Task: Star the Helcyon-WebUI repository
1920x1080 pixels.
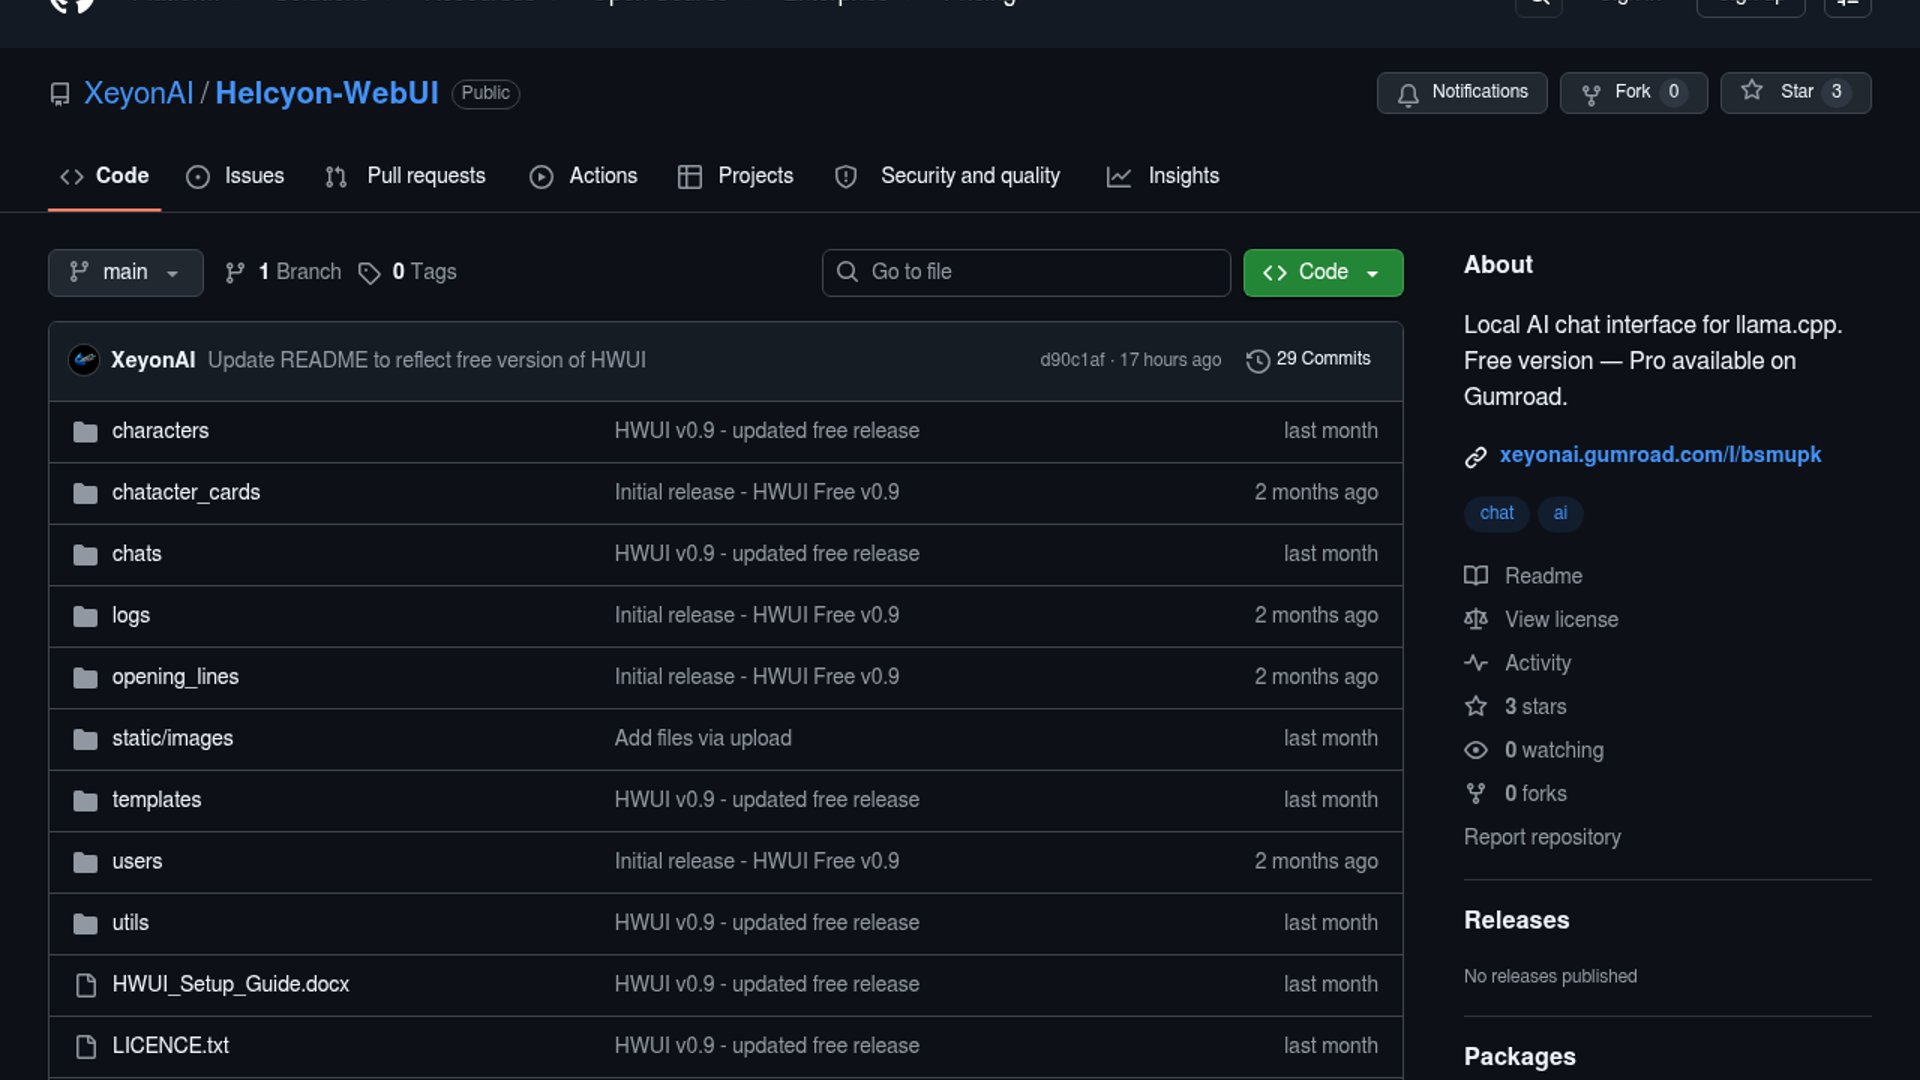Action: pyautogui.click(x=1794, y=92)
